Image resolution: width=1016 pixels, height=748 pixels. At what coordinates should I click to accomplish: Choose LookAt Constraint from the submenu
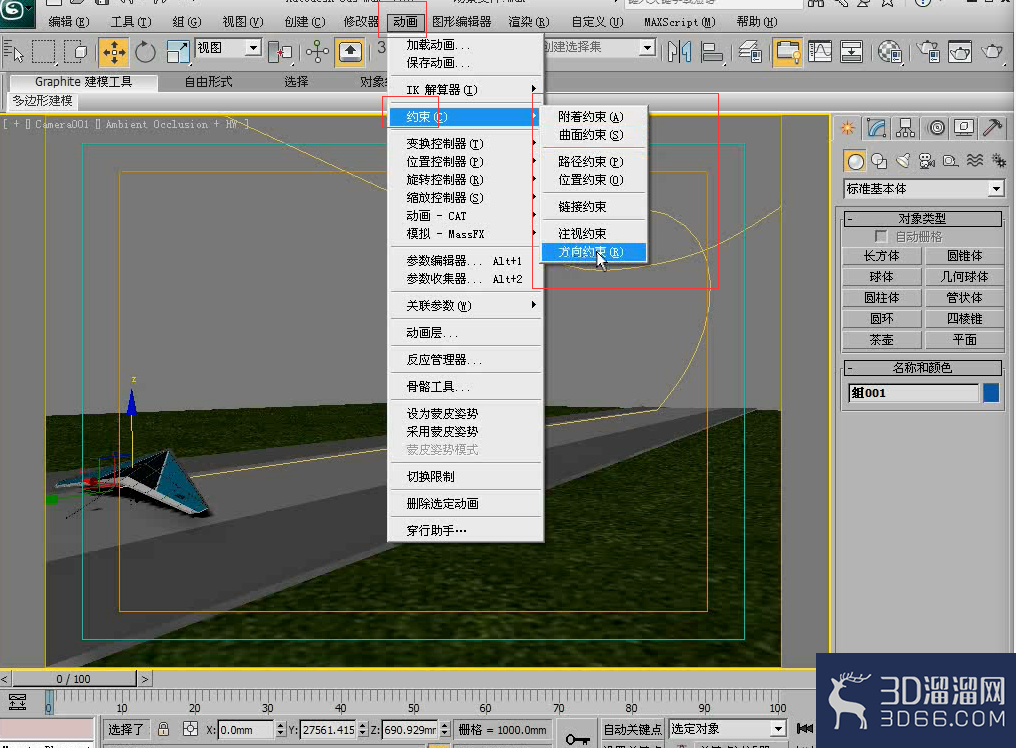tap(594, 233)
